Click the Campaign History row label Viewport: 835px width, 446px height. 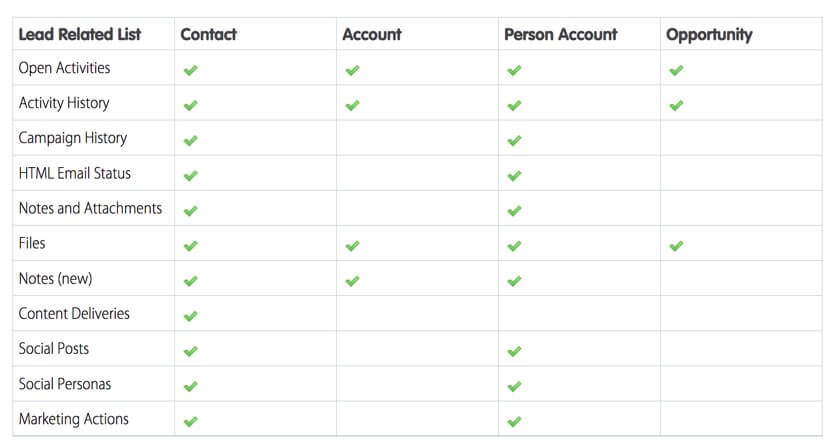click(x=72, y=138)
